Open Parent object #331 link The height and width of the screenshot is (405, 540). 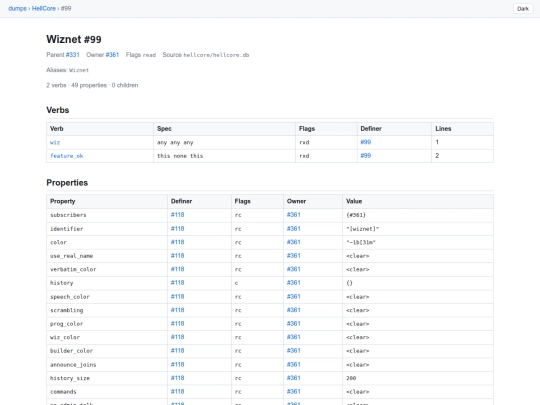pyautogui.click(x=73, y=55)
